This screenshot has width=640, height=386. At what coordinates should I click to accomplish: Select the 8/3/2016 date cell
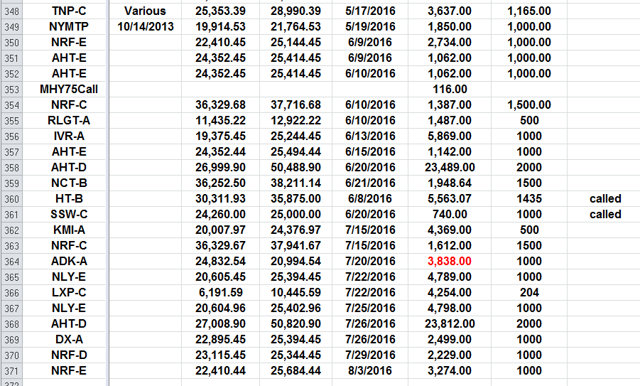pyautogui.click(x=370, y=371)
